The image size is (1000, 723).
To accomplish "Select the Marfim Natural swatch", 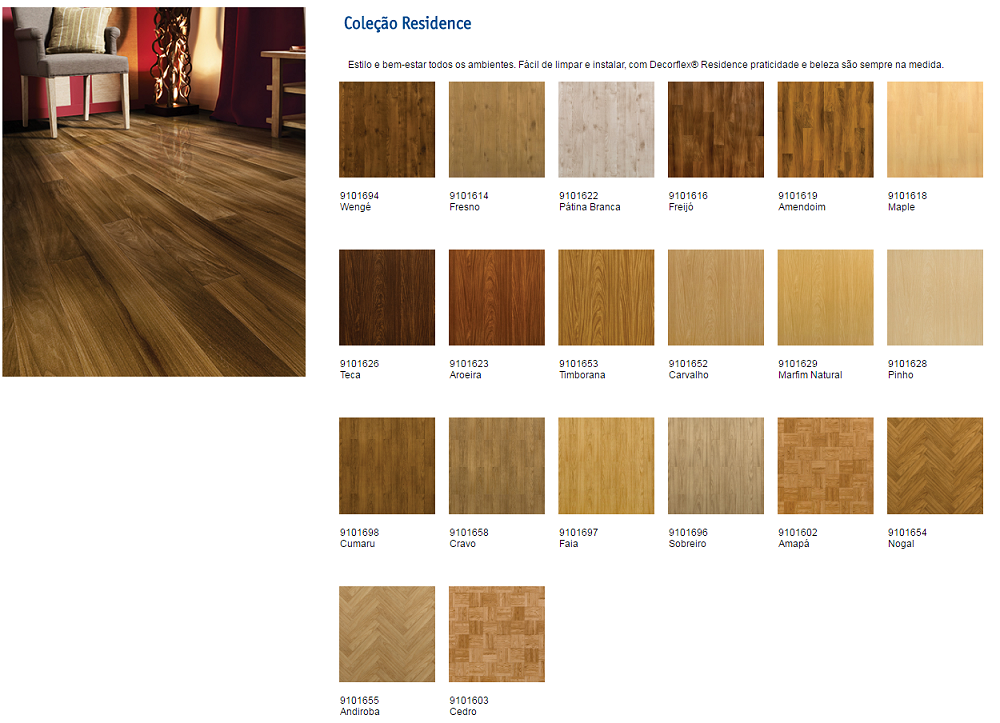I will click(825, 298).
